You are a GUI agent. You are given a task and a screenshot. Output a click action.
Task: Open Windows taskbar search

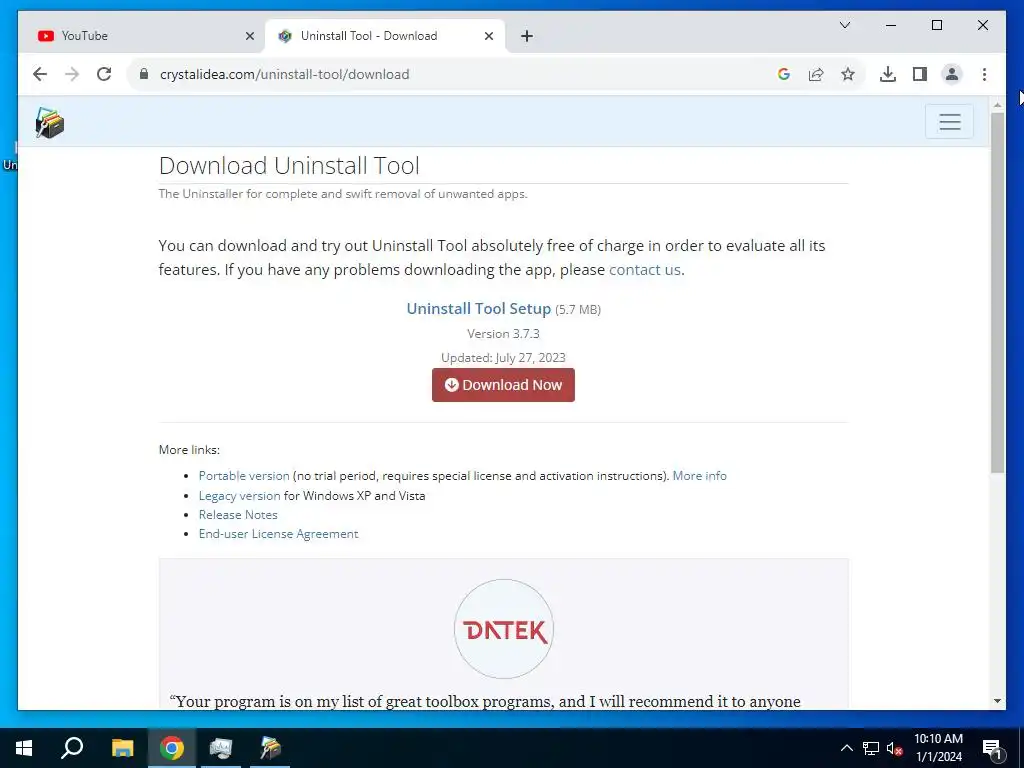click(x=72, y=748)
